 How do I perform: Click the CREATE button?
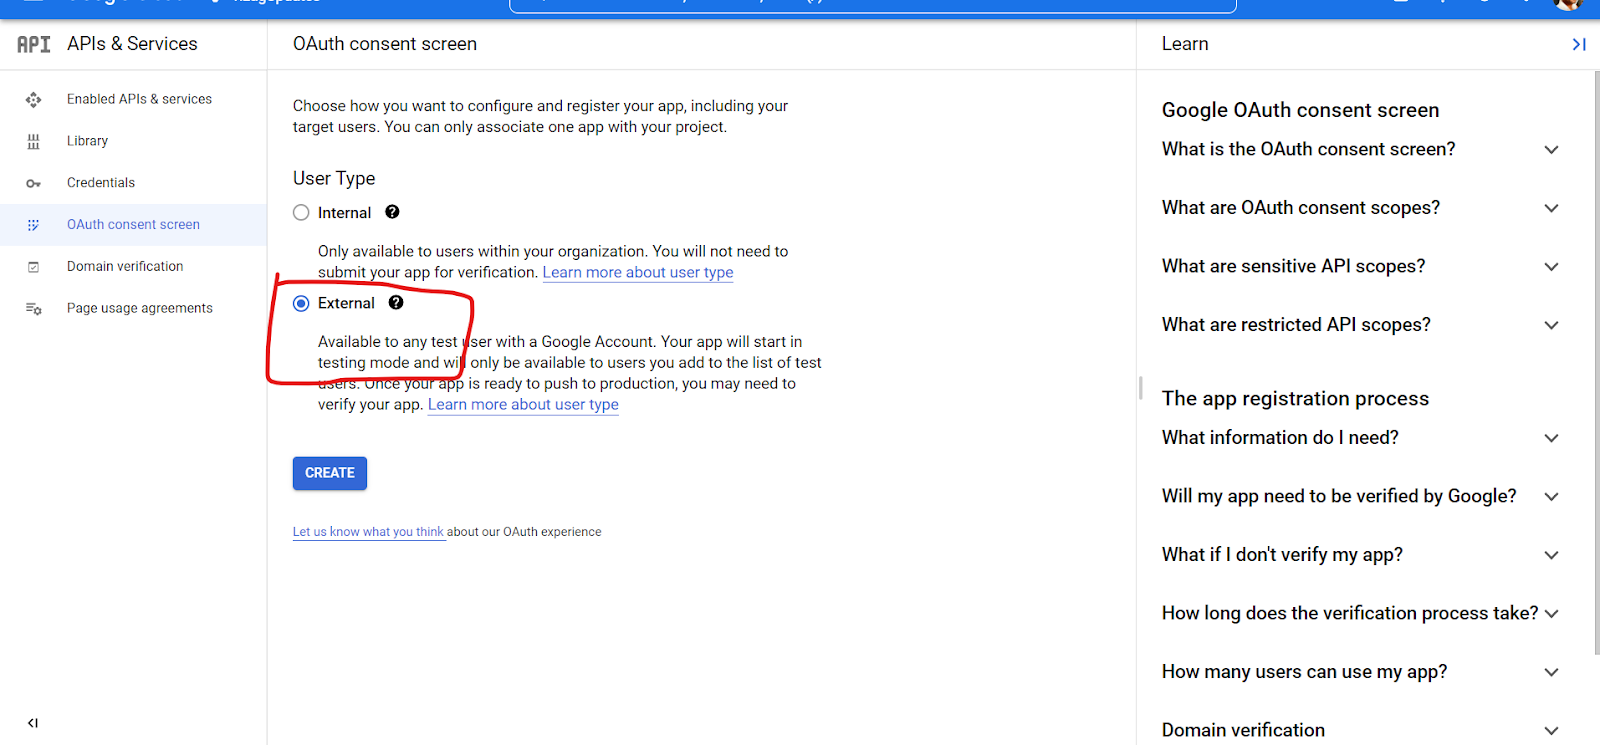click(x=330, y=473)
